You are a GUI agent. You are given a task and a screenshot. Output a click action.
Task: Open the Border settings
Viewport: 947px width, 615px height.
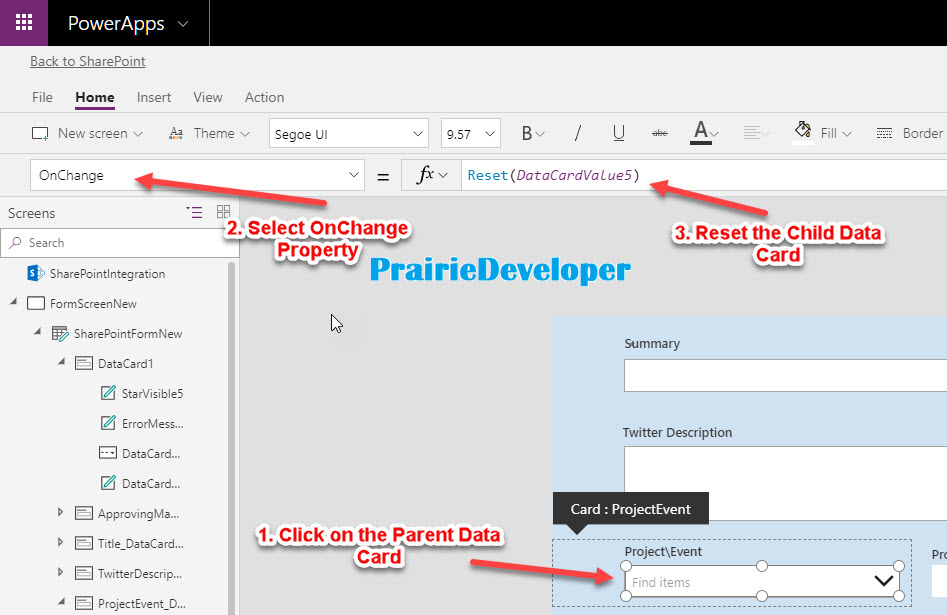[909, 134]
